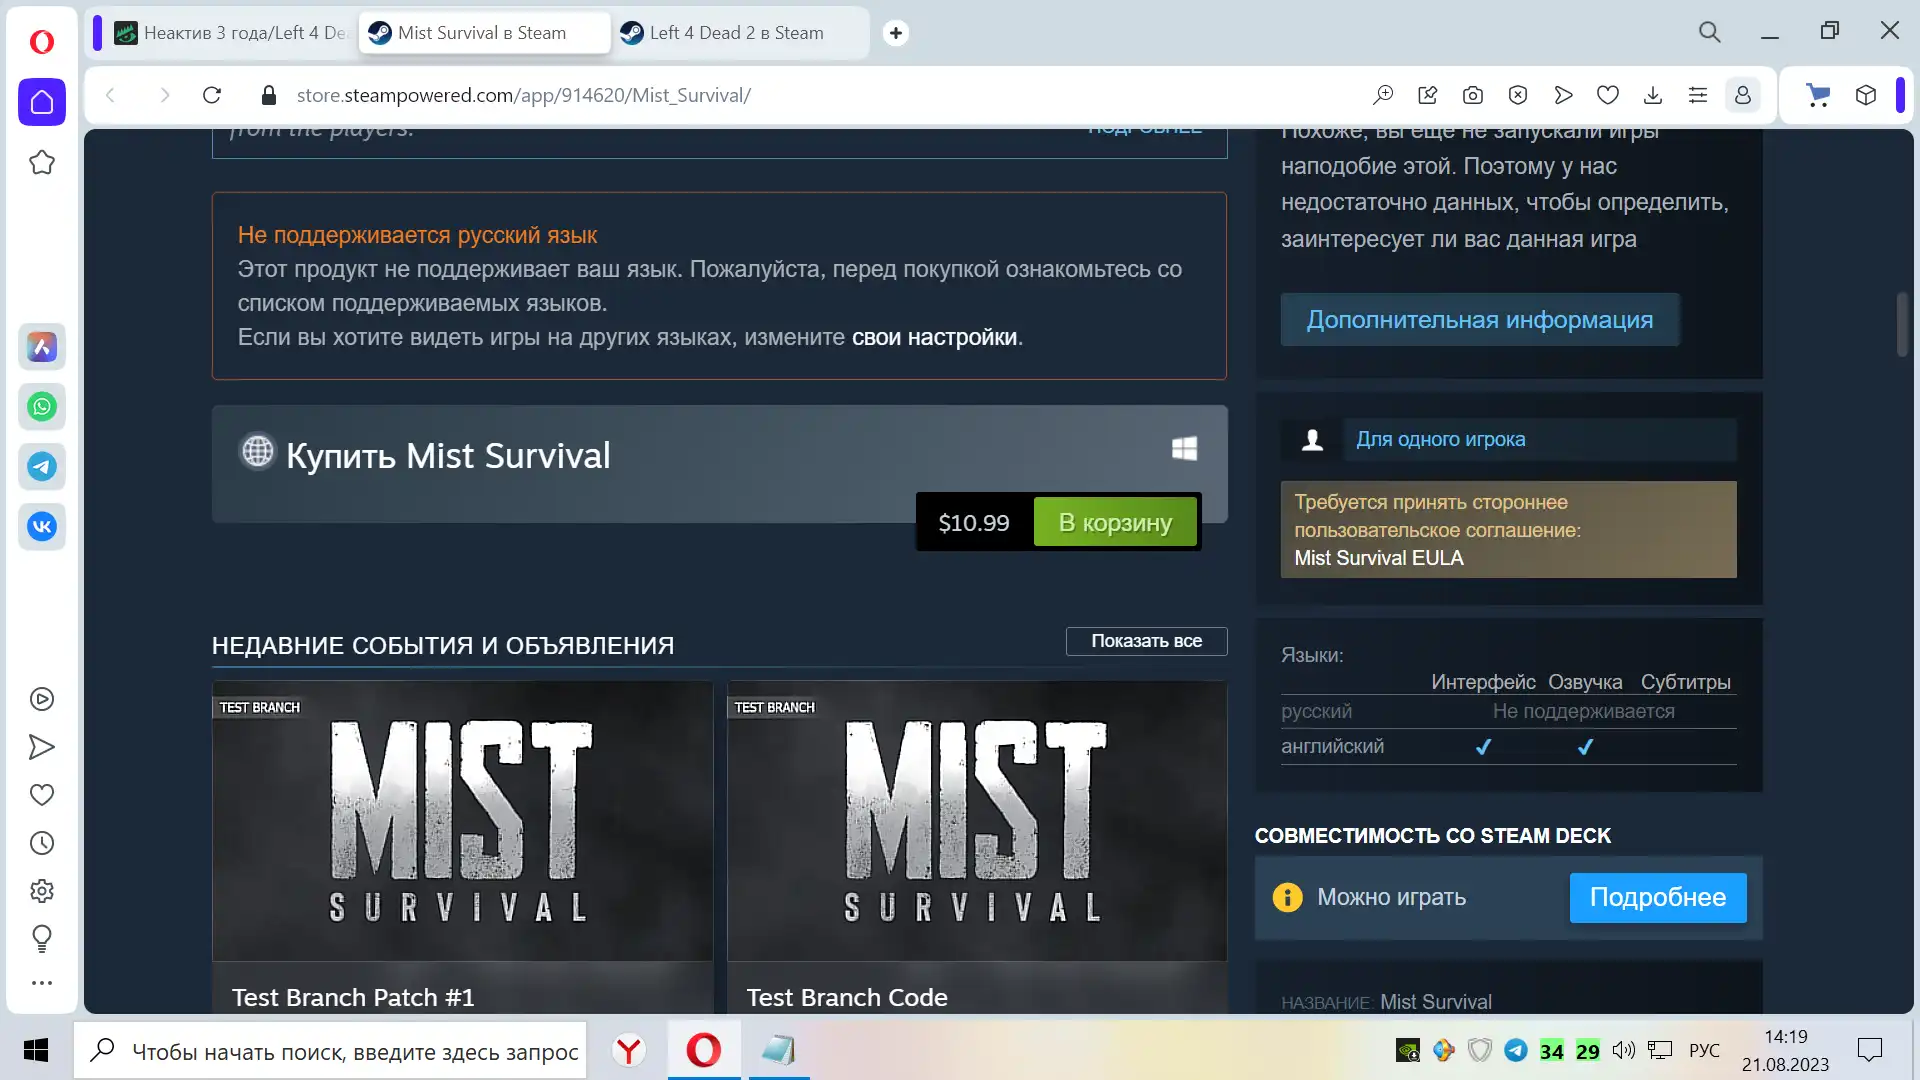Open the Windows Start menu
The image size is (1920, 1080).
36,1050
